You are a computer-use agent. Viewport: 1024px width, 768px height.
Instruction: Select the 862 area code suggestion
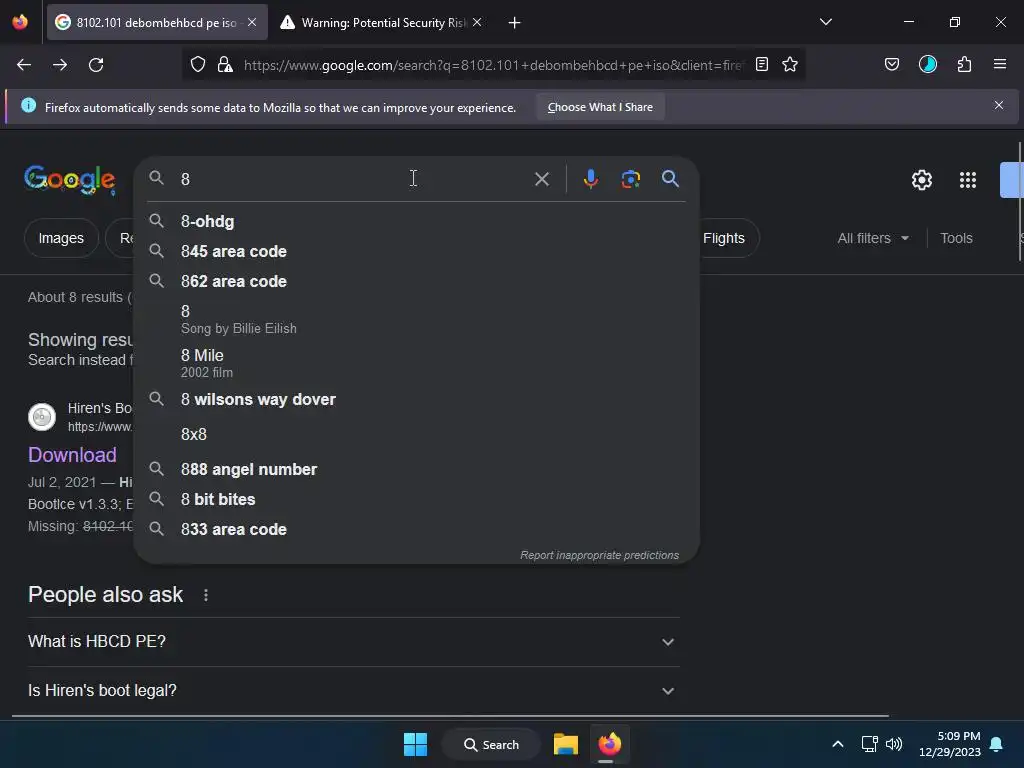point(417,281)
